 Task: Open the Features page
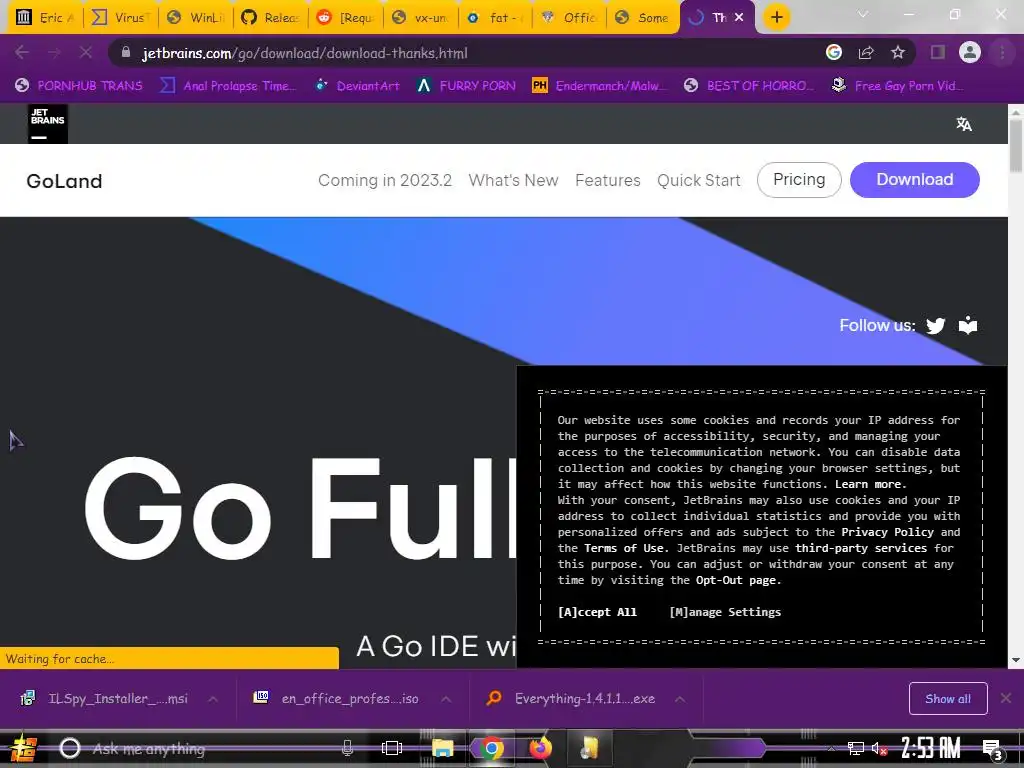607,180
